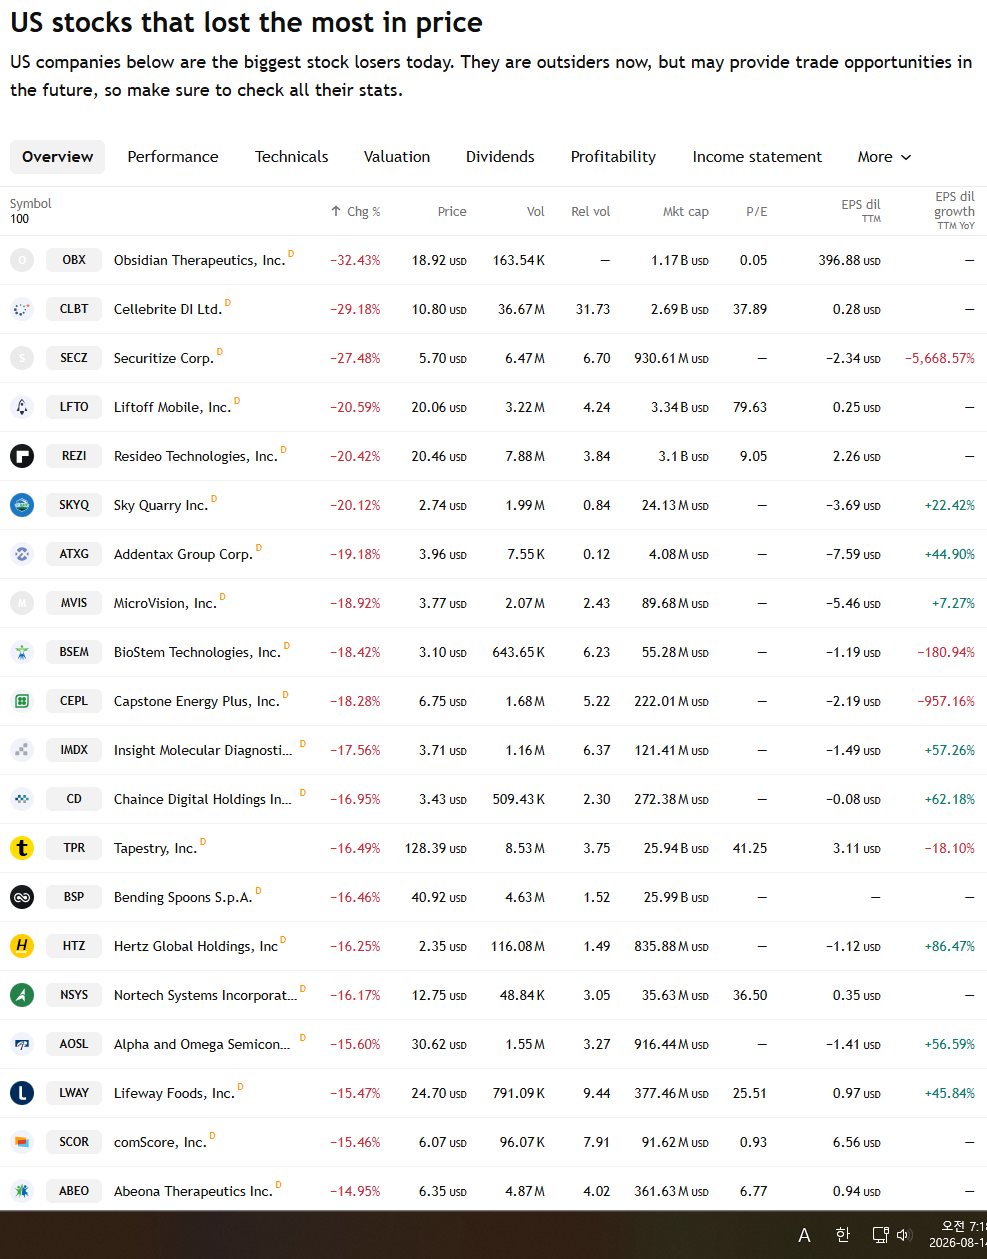Click the Chaince Digital Holdings logo icon
This screenshot has height=1259, width=987.
click(x=22, y=799)
